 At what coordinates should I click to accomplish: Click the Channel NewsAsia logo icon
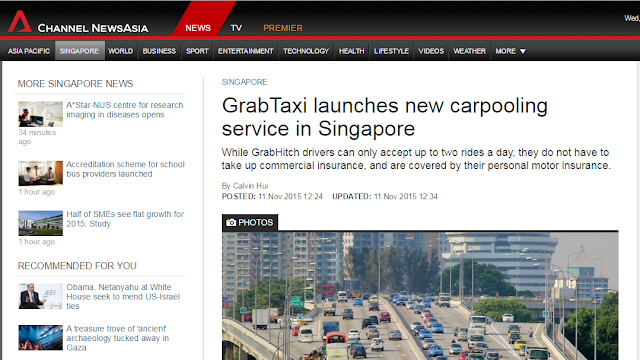(x=20, y=22)
